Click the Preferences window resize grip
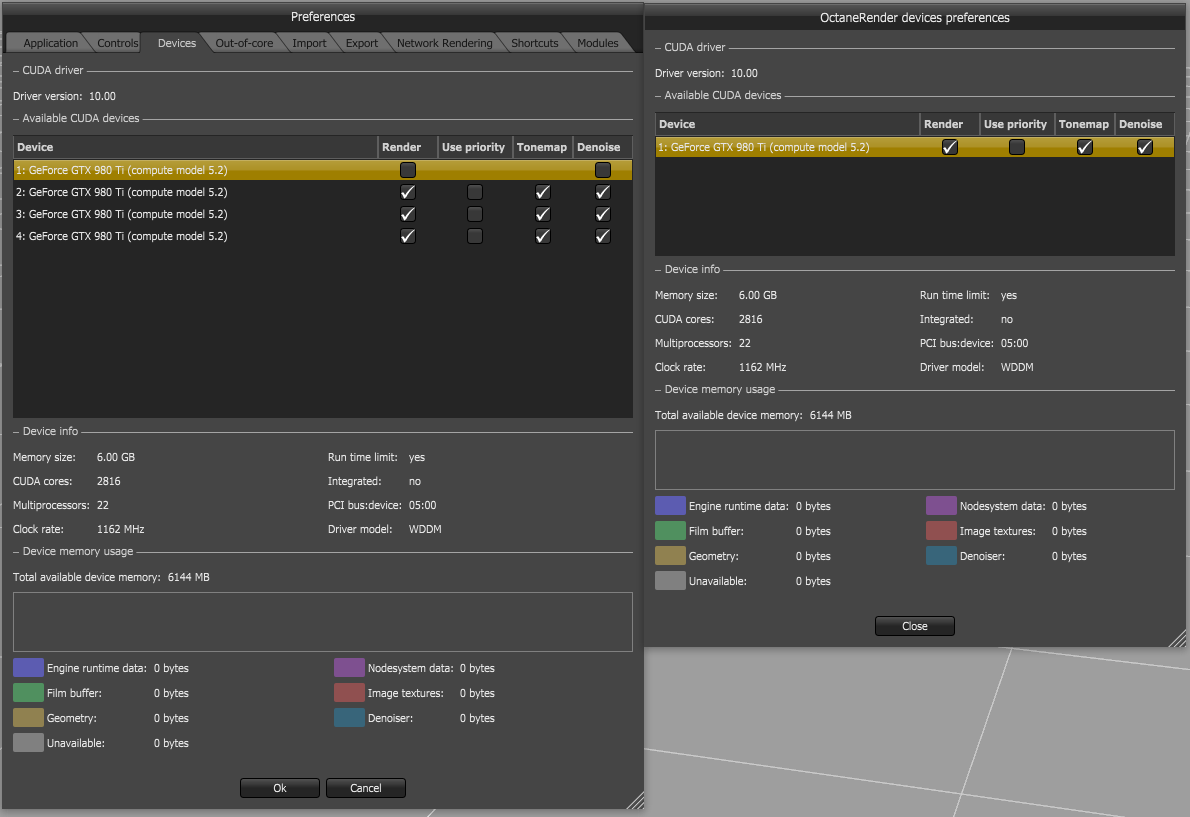 pos(636,800)
